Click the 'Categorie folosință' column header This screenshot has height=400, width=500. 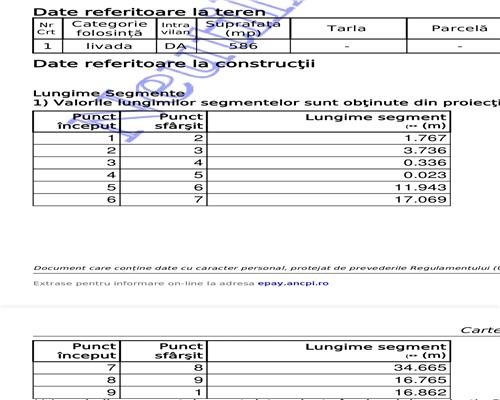click(109, 29)
